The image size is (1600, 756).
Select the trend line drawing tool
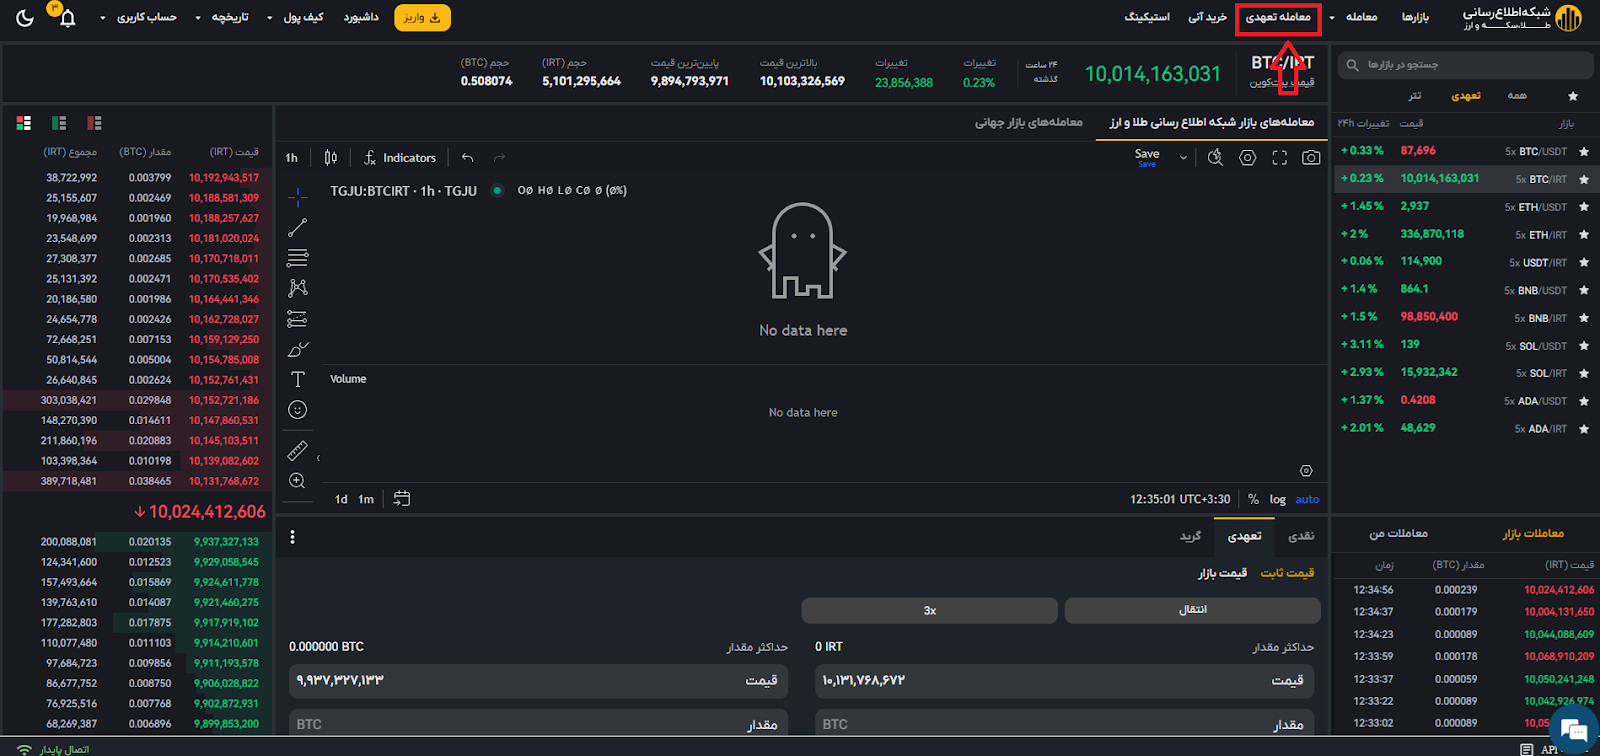[x=298, y=228]
